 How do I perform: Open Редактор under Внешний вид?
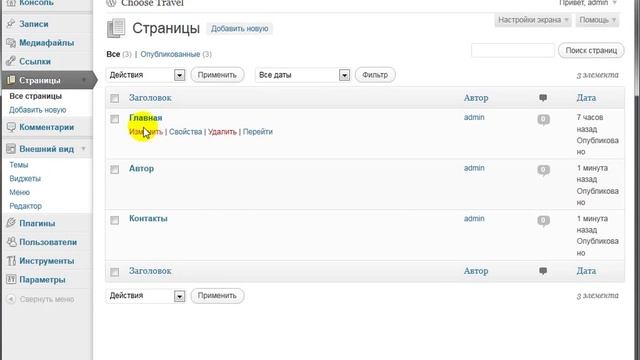(25, 206)
